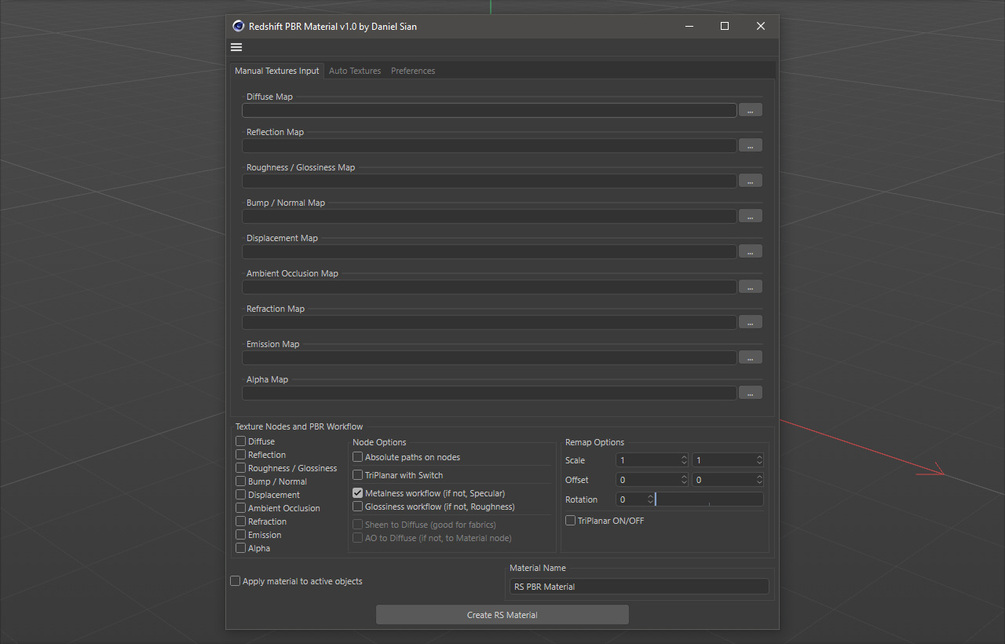Screen dimensions: 1005x644
Task: Check Glossiness workflow option
Action: point(358,506)
